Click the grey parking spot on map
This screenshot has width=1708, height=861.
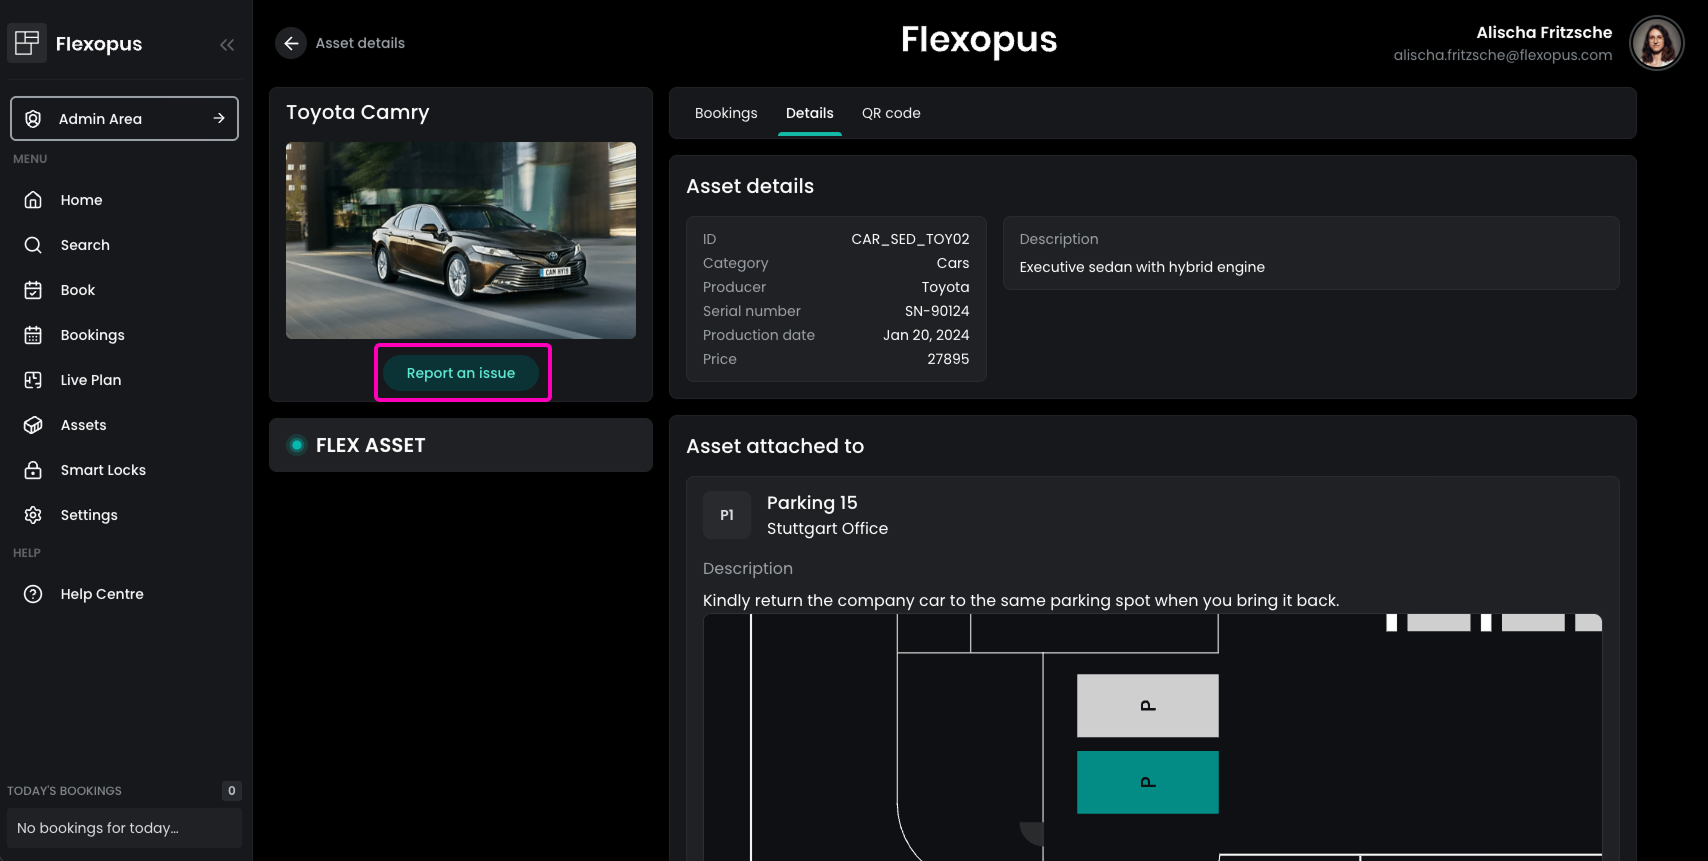tap(1147, 705)
